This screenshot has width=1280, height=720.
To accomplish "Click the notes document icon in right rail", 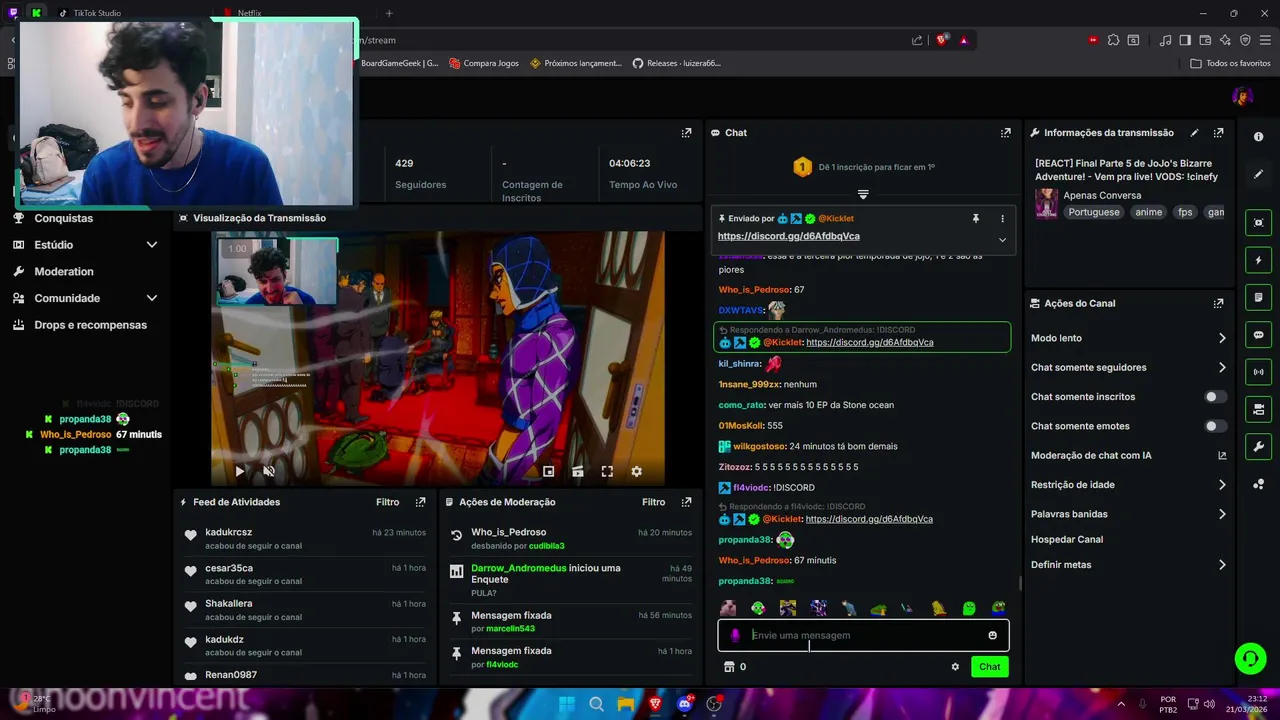I will (x=1258, y=298).
